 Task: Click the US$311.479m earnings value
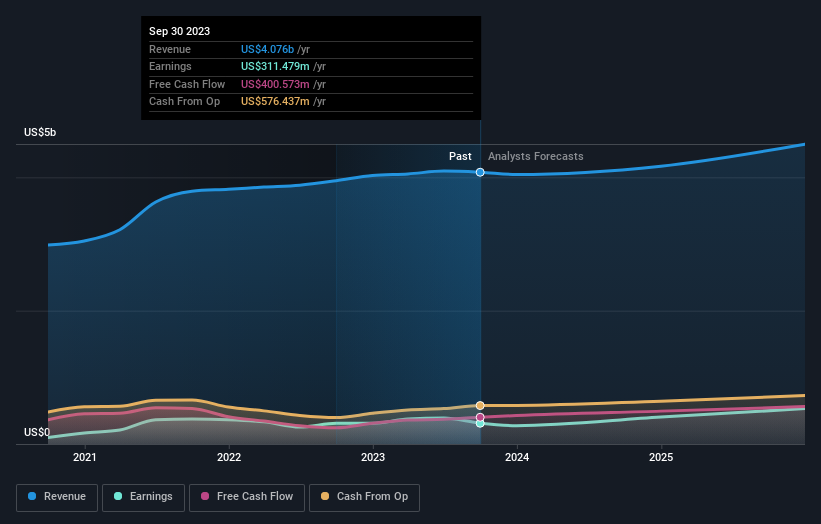pyautogui.click(x=275, y=66)
